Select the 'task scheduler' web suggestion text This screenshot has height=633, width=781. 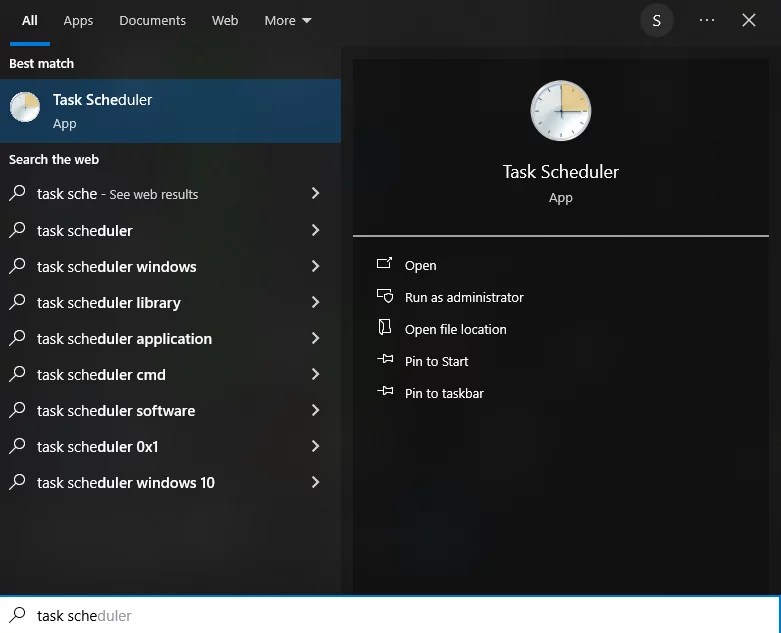click(x=85, y=231)
